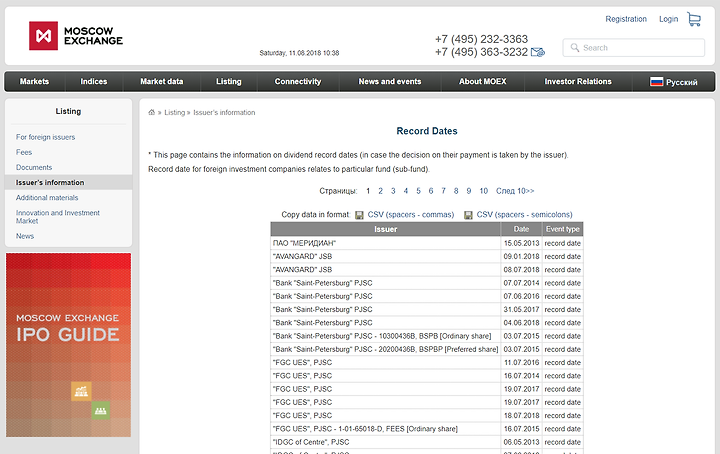Go to results page 8

coord(456,191)
